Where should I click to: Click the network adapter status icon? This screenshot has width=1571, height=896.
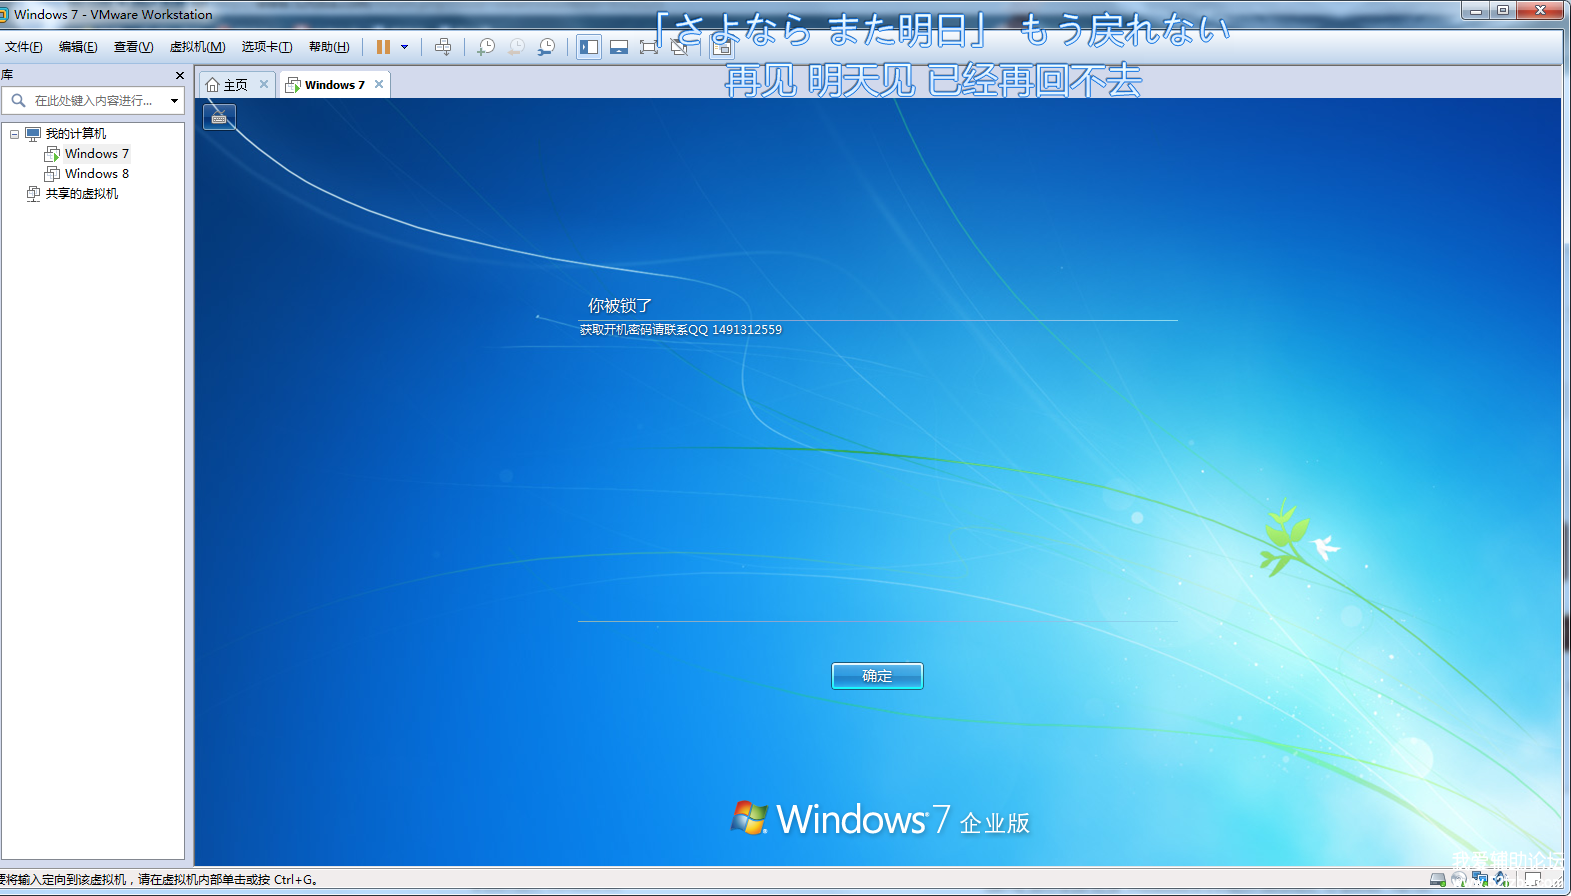pos(1480,880)
